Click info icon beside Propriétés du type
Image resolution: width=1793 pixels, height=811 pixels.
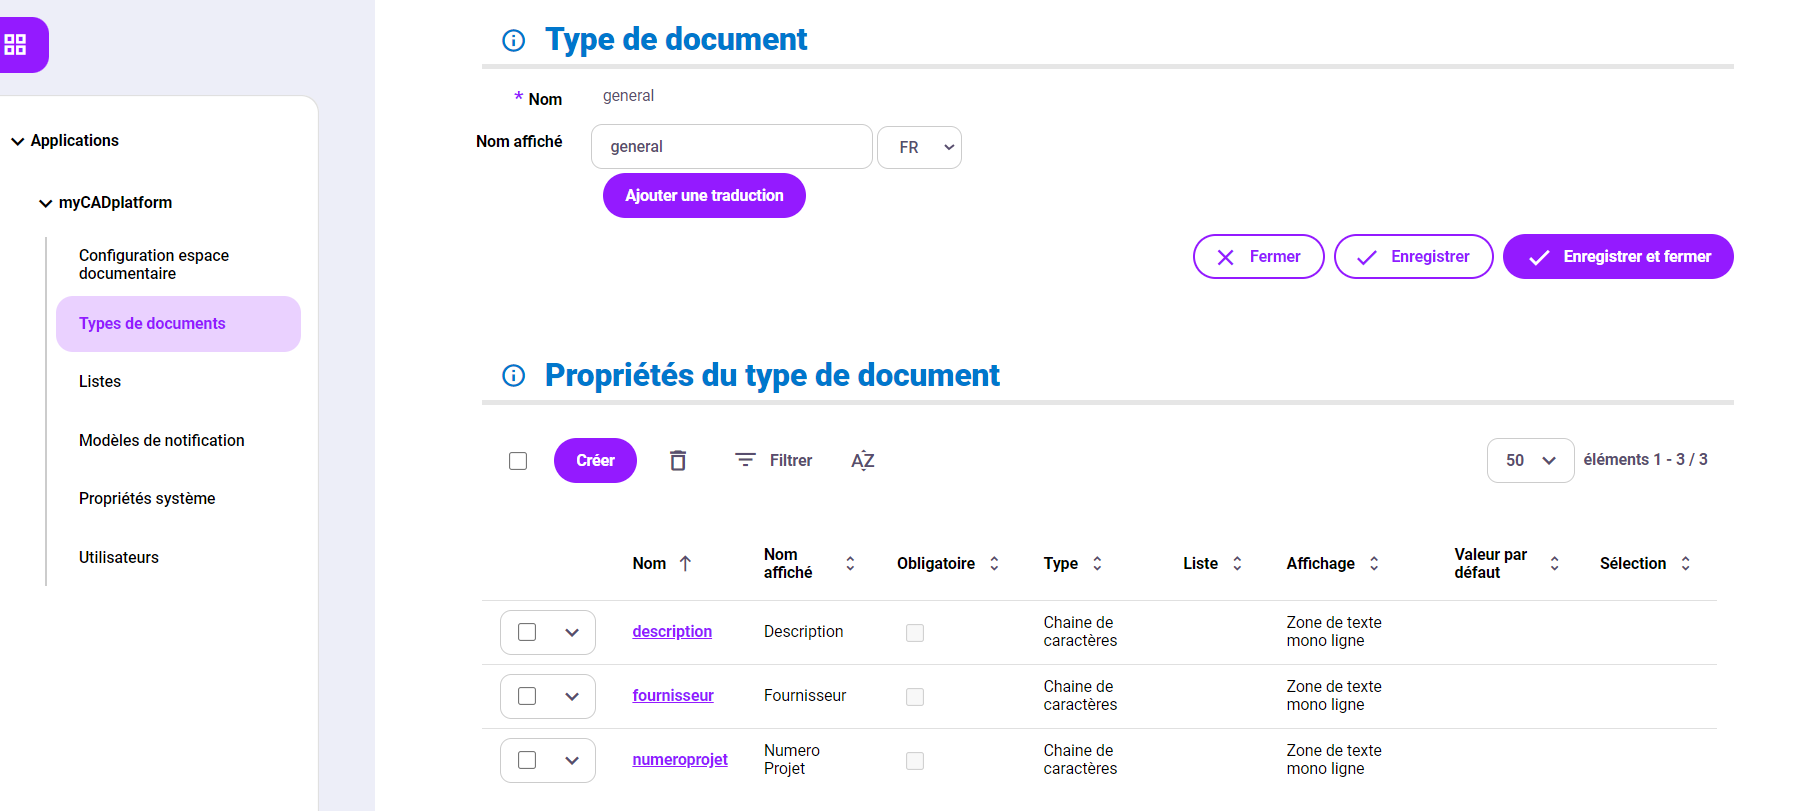point(513,375)
